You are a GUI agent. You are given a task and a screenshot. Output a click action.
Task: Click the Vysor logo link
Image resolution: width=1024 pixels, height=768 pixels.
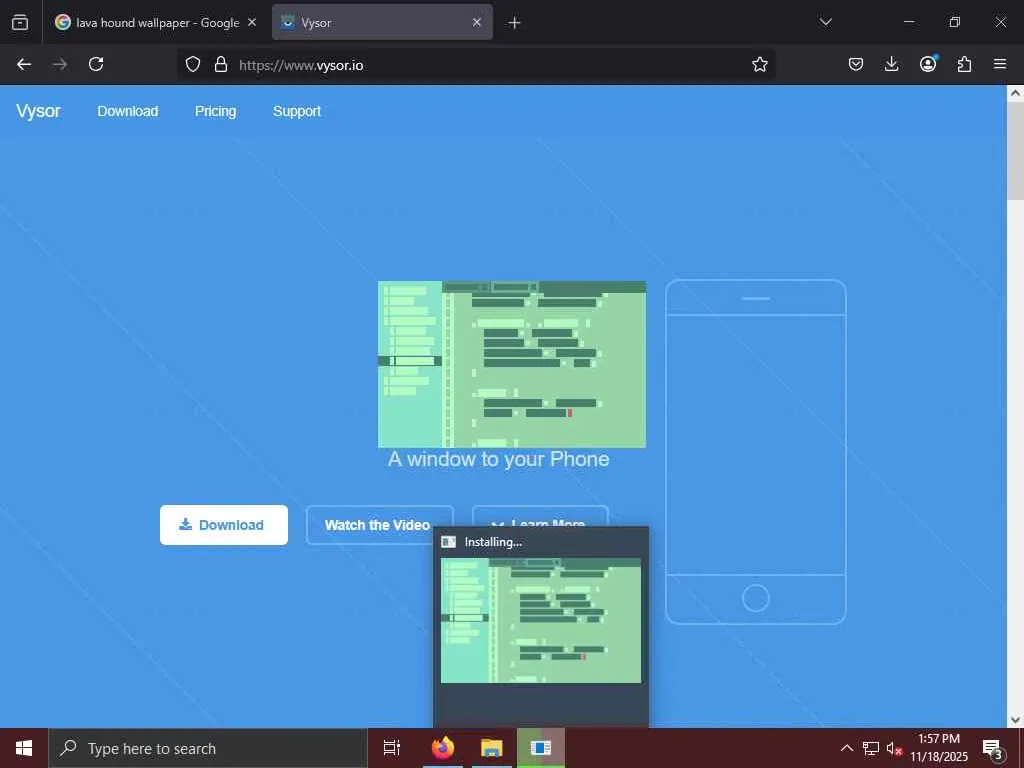38,111
